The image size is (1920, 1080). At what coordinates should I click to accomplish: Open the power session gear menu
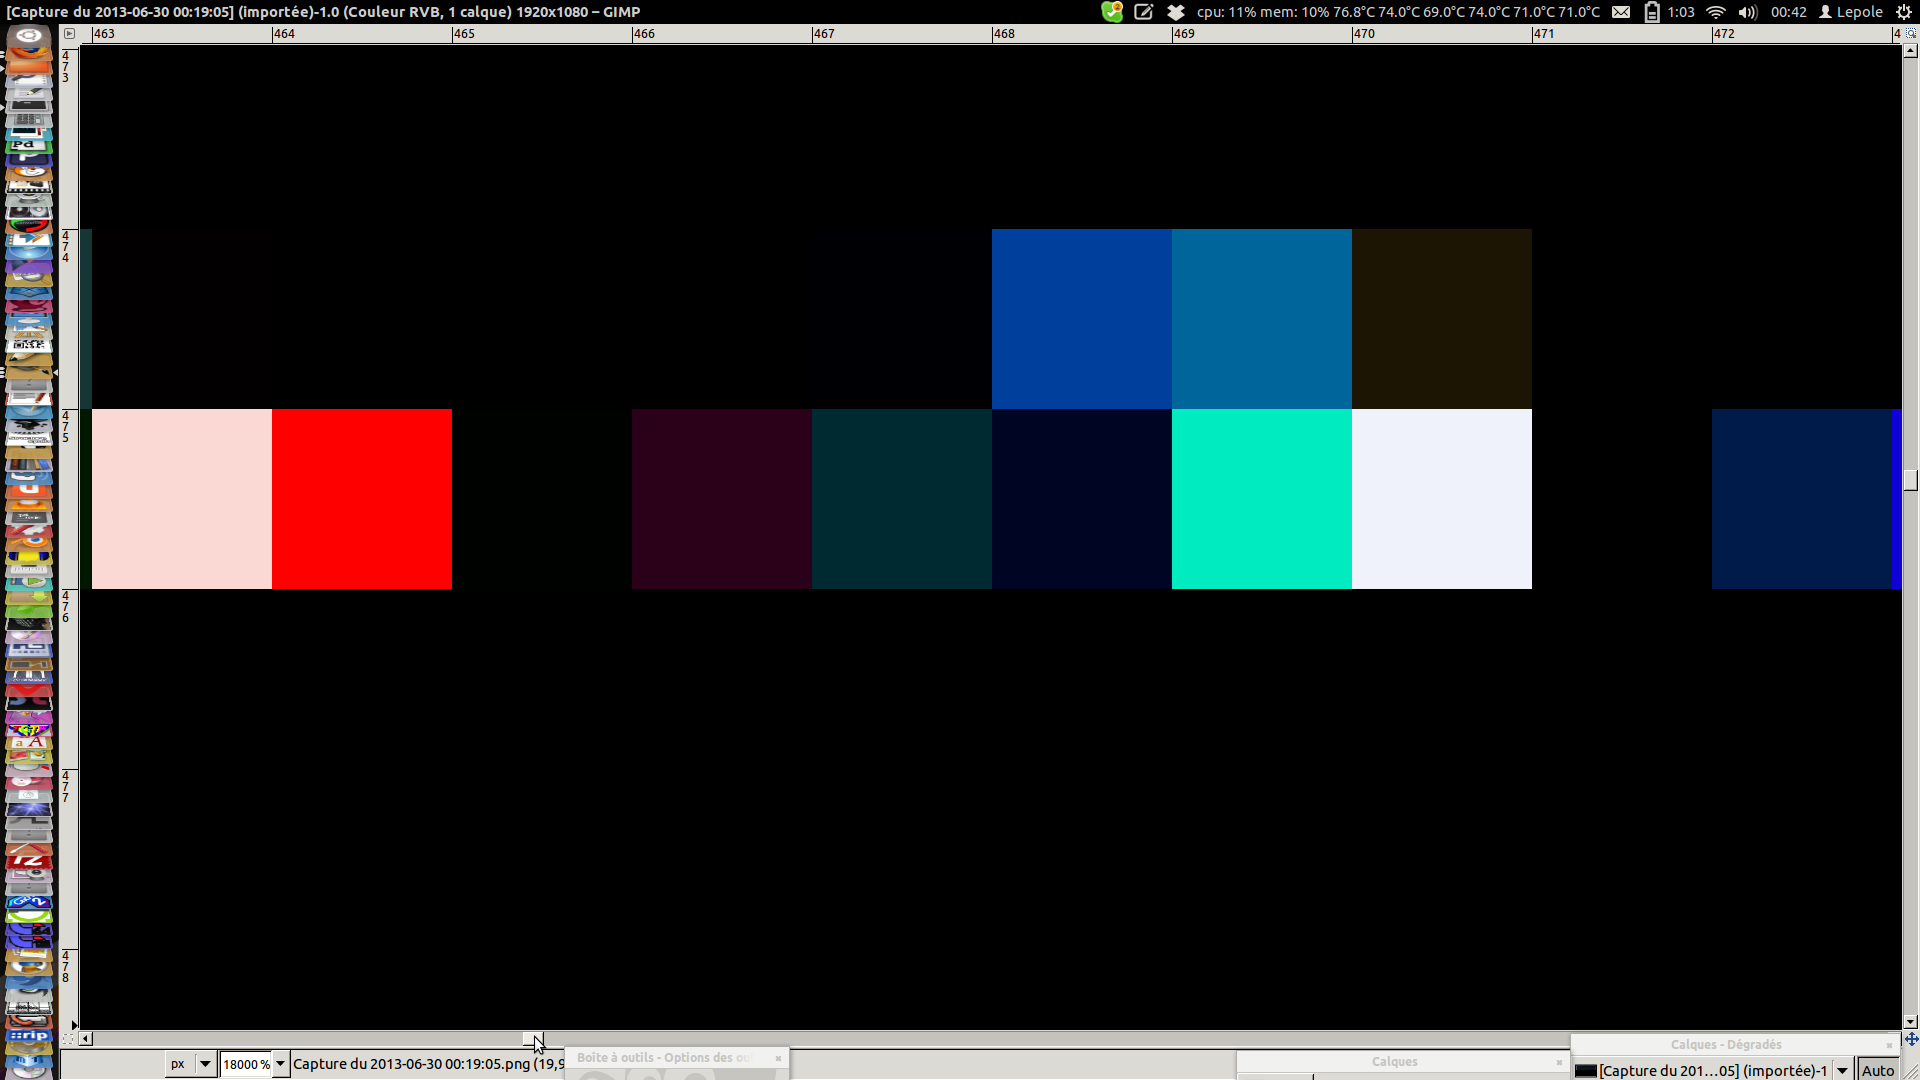pos(1904,12)
